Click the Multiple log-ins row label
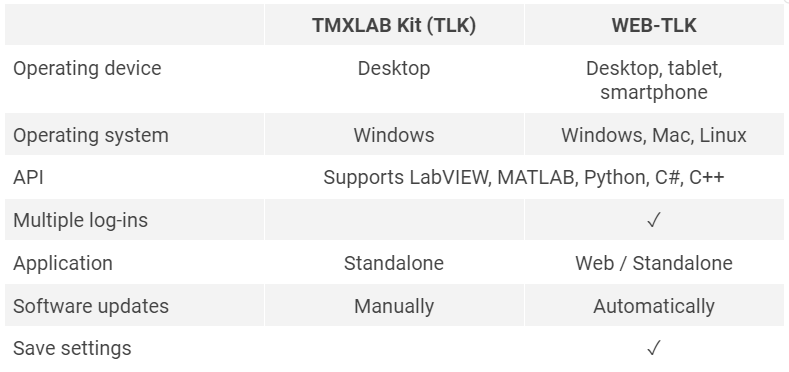This screenshot has height=372, width=789. [x=81, y=220]
